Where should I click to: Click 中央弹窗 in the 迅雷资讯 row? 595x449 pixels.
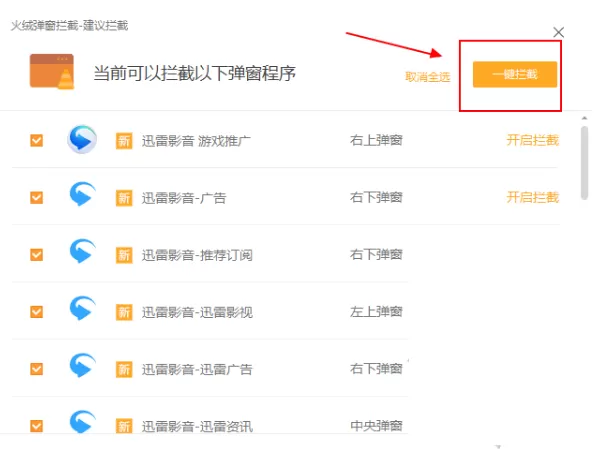(376, 426)
